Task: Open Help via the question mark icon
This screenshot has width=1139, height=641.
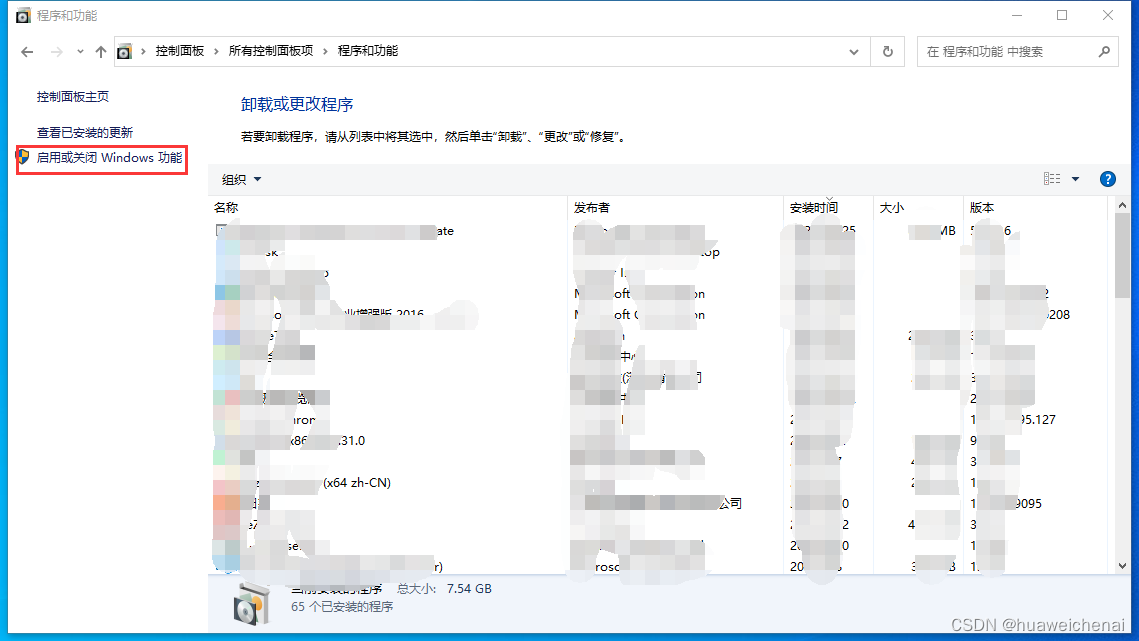Action: 1107,179
